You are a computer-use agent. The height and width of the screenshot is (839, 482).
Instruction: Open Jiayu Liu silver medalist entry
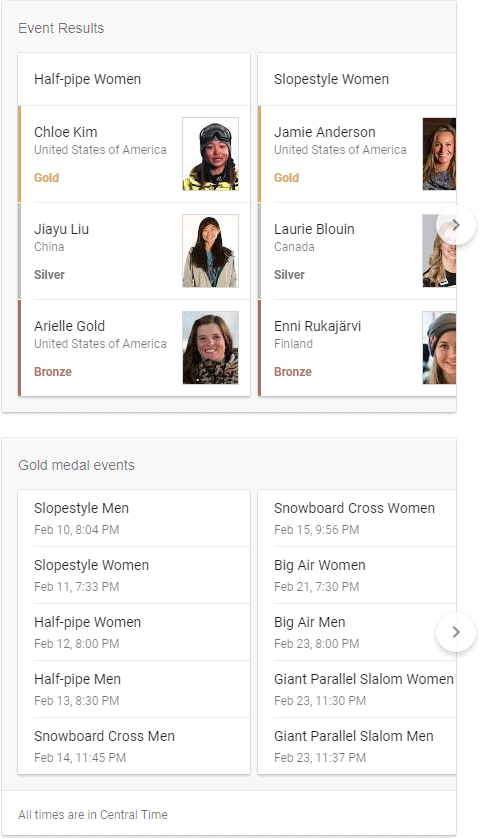pyautogui.click(x=134, y=251)
